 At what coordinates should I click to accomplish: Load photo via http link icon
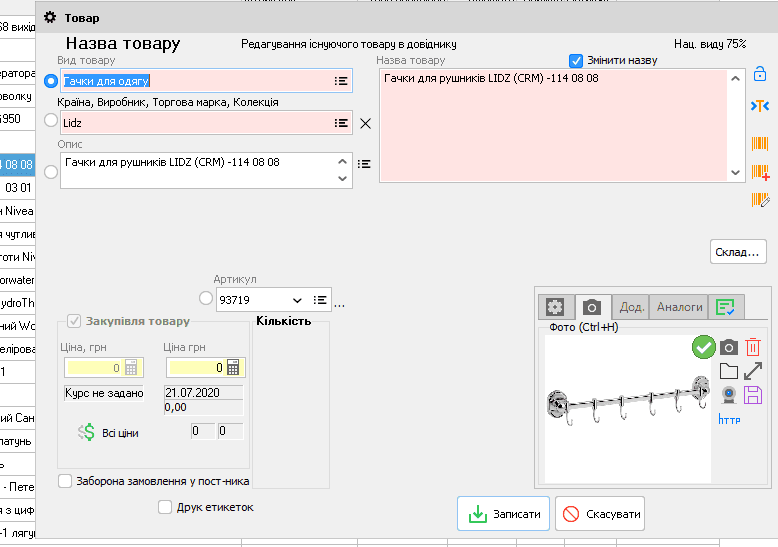[730, 420]
